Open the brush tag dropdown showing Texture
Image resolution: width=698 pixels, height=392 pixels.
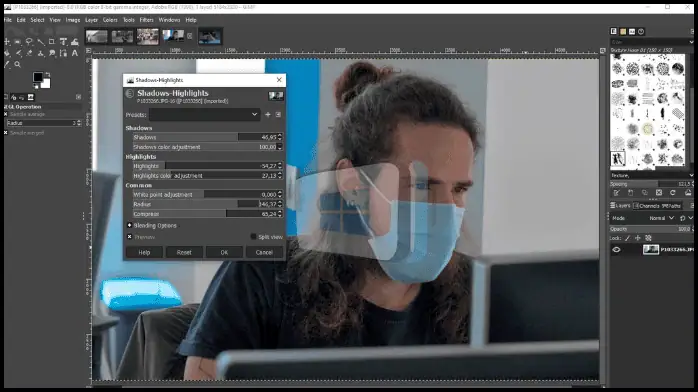click(652, 176)
